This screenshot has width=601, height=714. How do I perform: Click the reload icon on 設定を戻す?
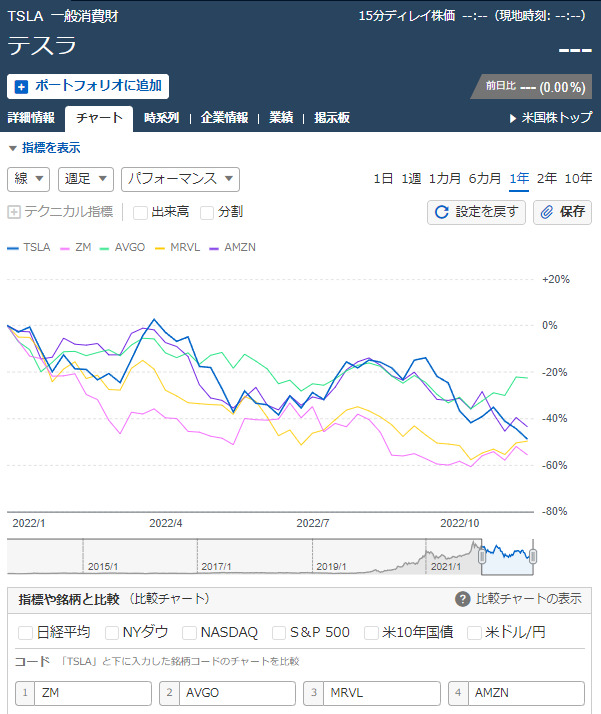click(x=441, y=212)
